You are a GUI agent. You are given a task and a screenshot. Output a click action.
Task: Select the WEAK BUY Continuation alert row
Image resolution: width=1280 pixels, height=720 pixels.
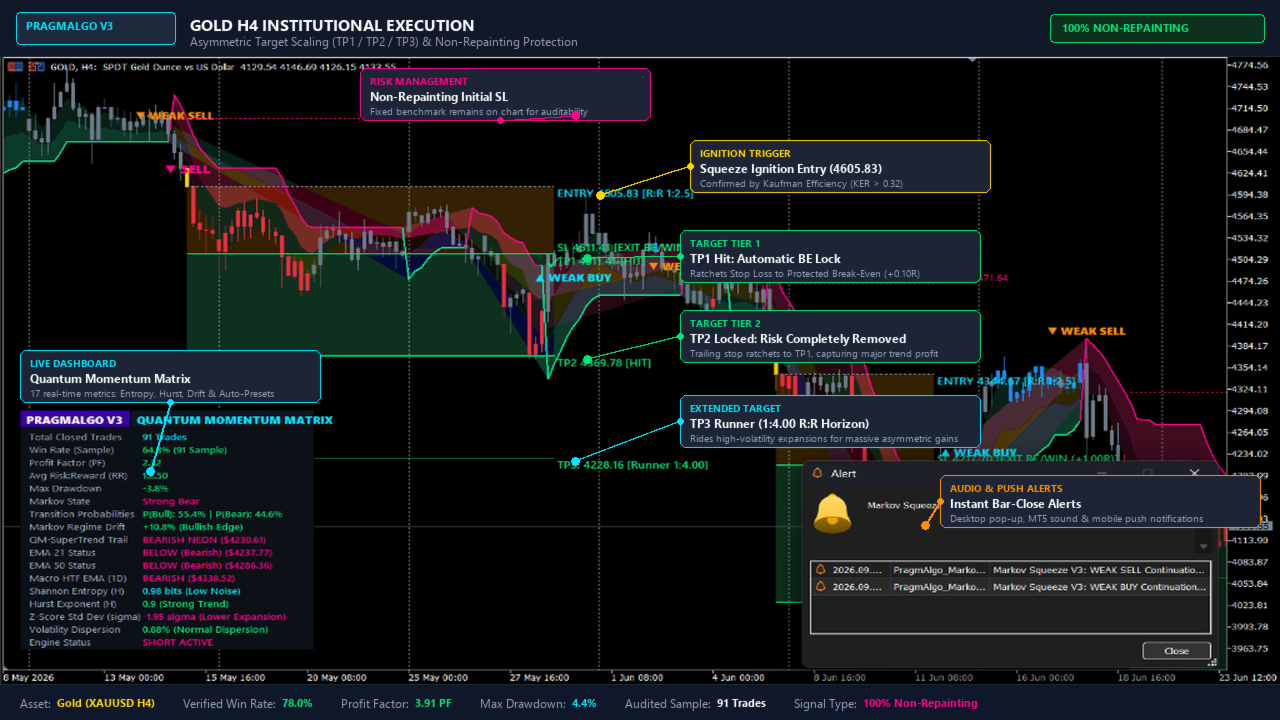pos(1010,587)
